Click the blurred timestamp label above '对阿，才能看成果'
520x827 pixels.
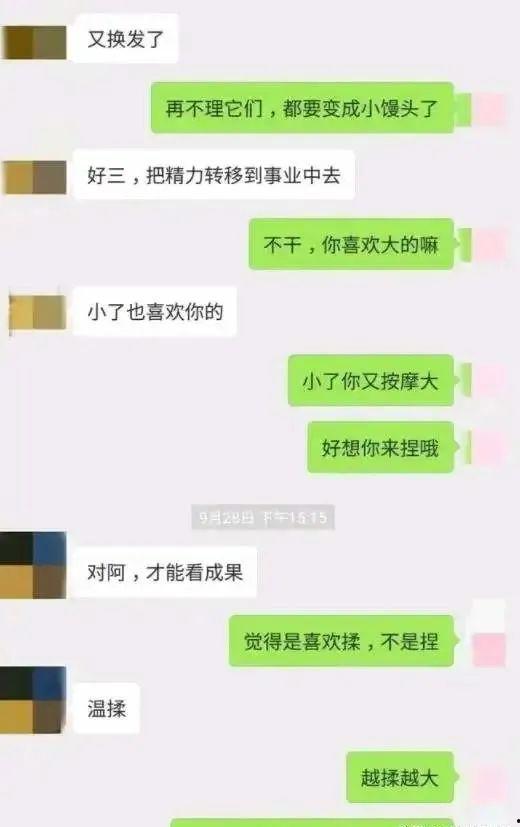click(263, 517)
